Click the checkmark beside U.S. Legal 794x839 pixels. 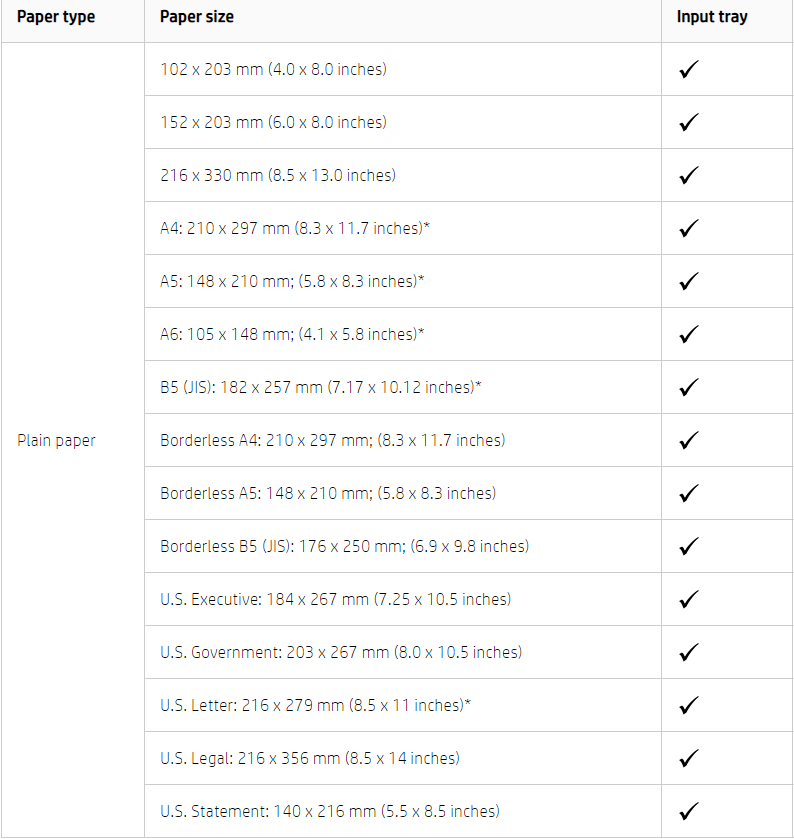tap(689, 758)
